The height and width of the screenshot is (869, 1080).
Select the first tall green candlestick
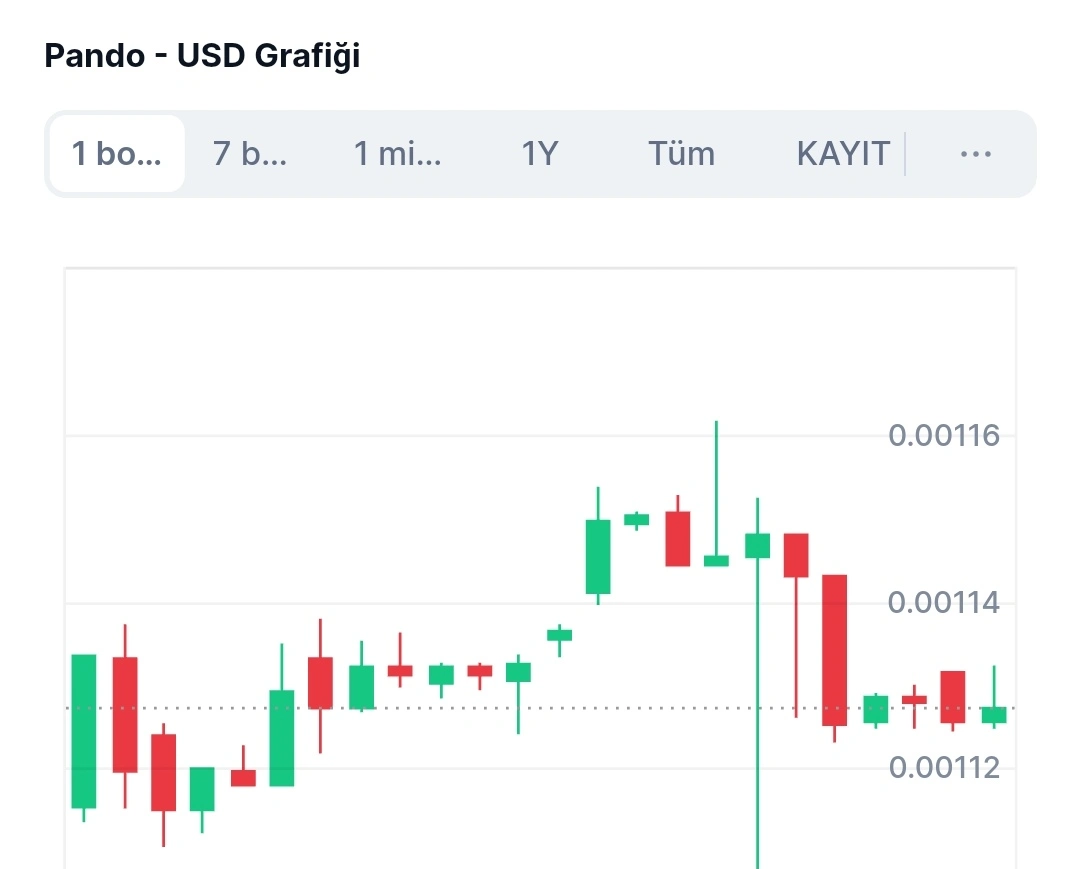point(84,730)
